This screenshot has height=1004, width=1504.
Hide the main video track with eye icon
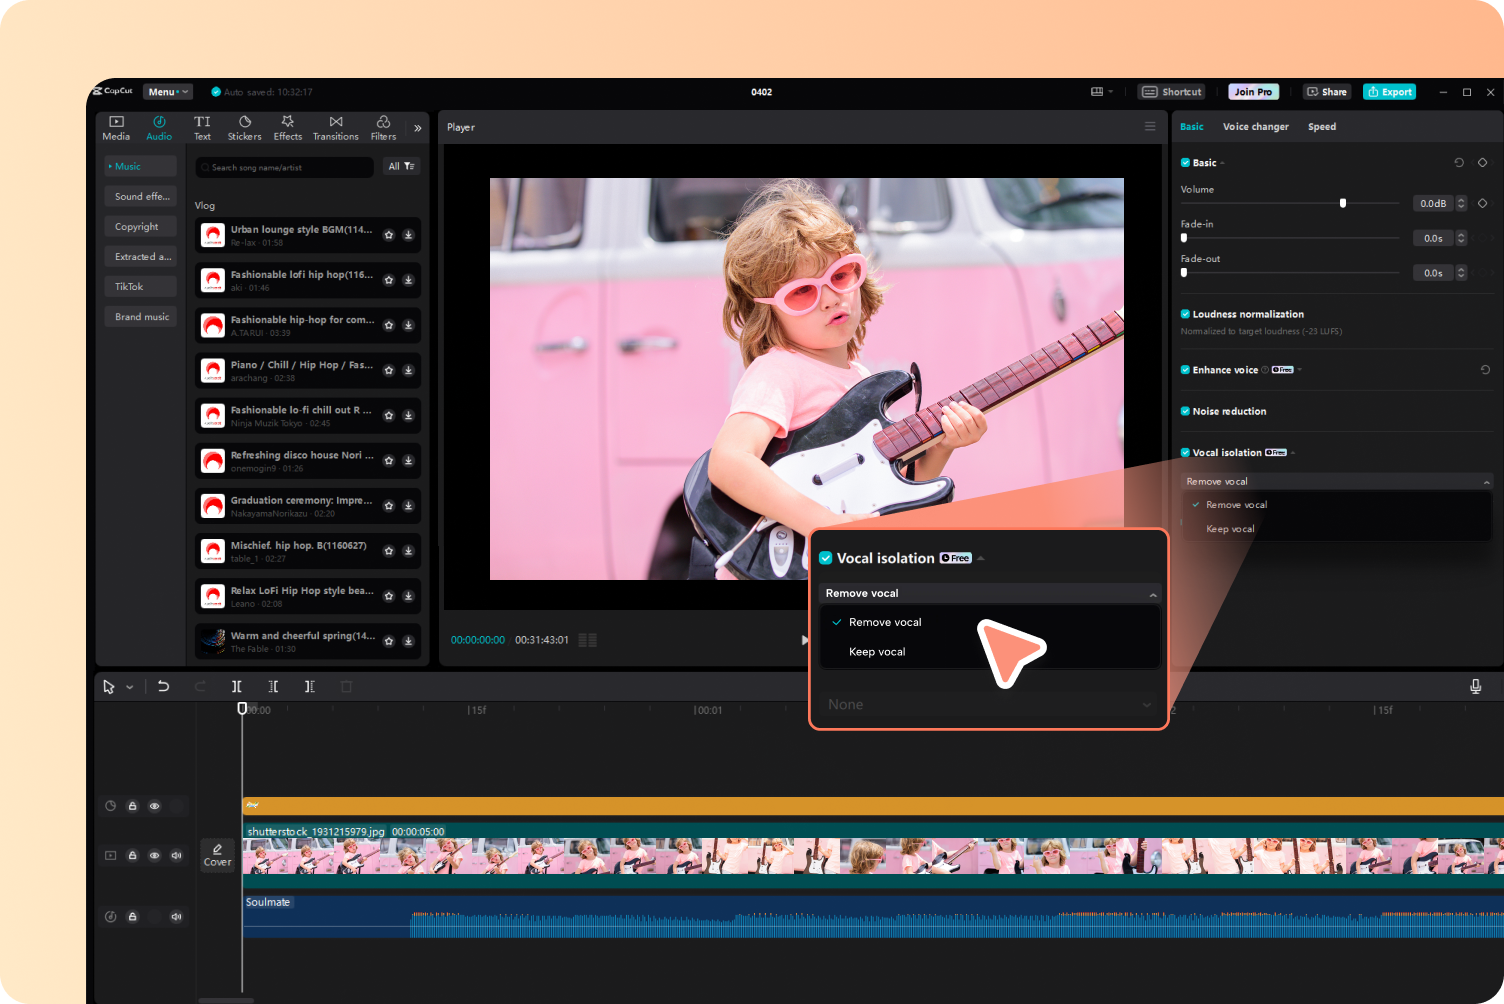pos(154,856)
